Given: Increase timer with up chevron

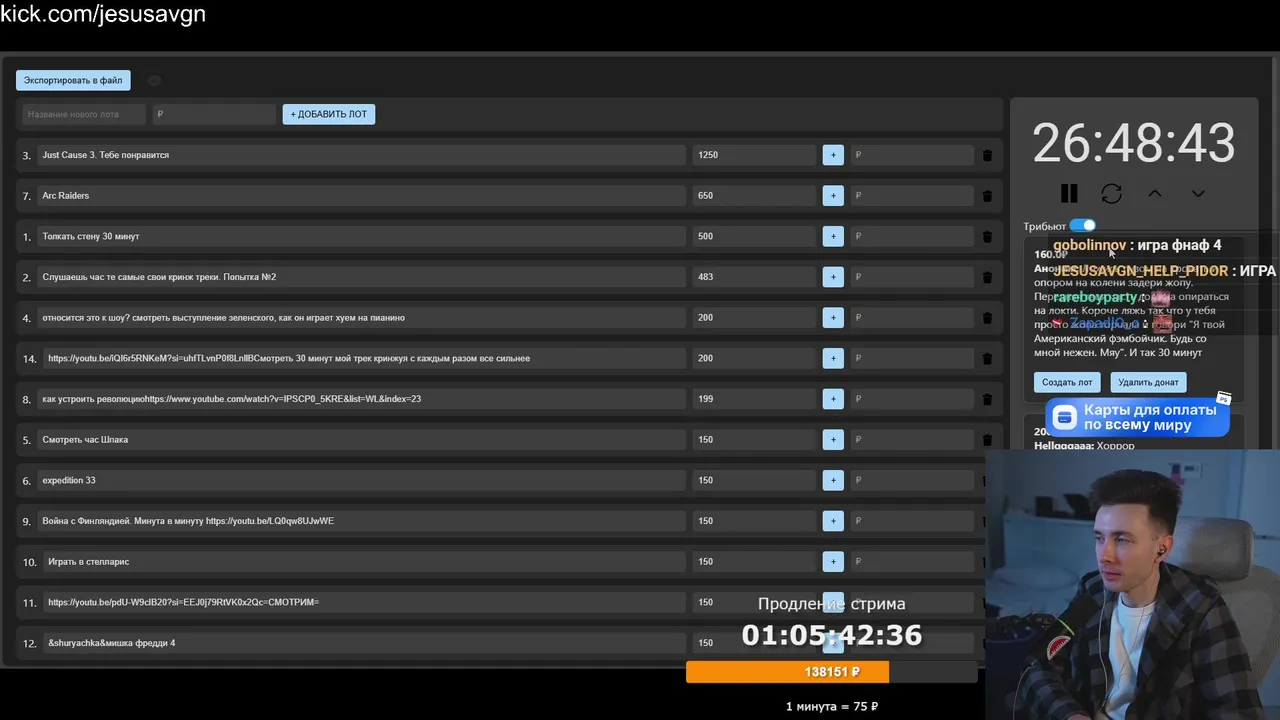Looking at the screenshot, I should click(1154, 193).
